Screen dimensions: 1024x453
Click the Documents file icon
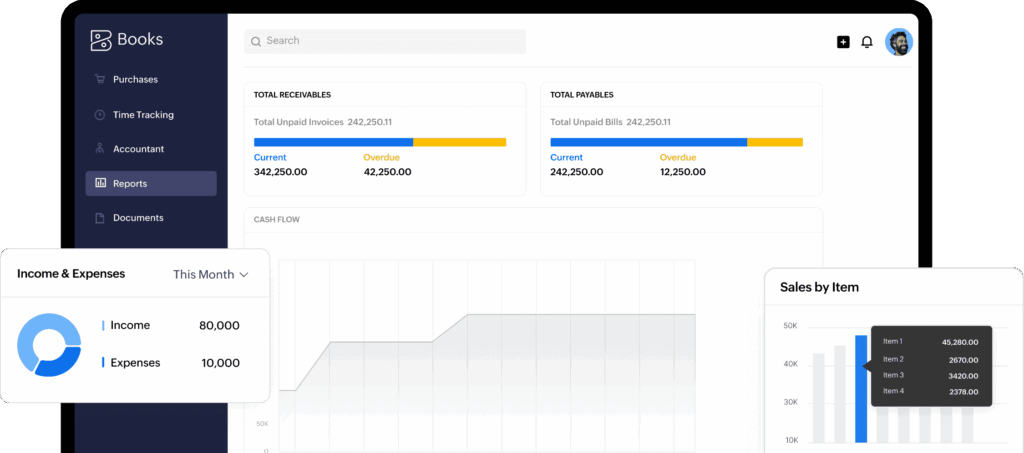click(x=100, y=218)
